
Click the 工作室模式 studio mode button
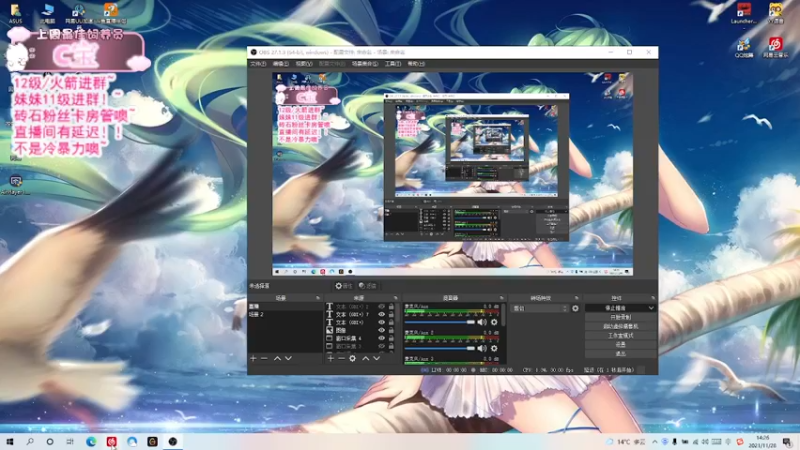(620, 336)
